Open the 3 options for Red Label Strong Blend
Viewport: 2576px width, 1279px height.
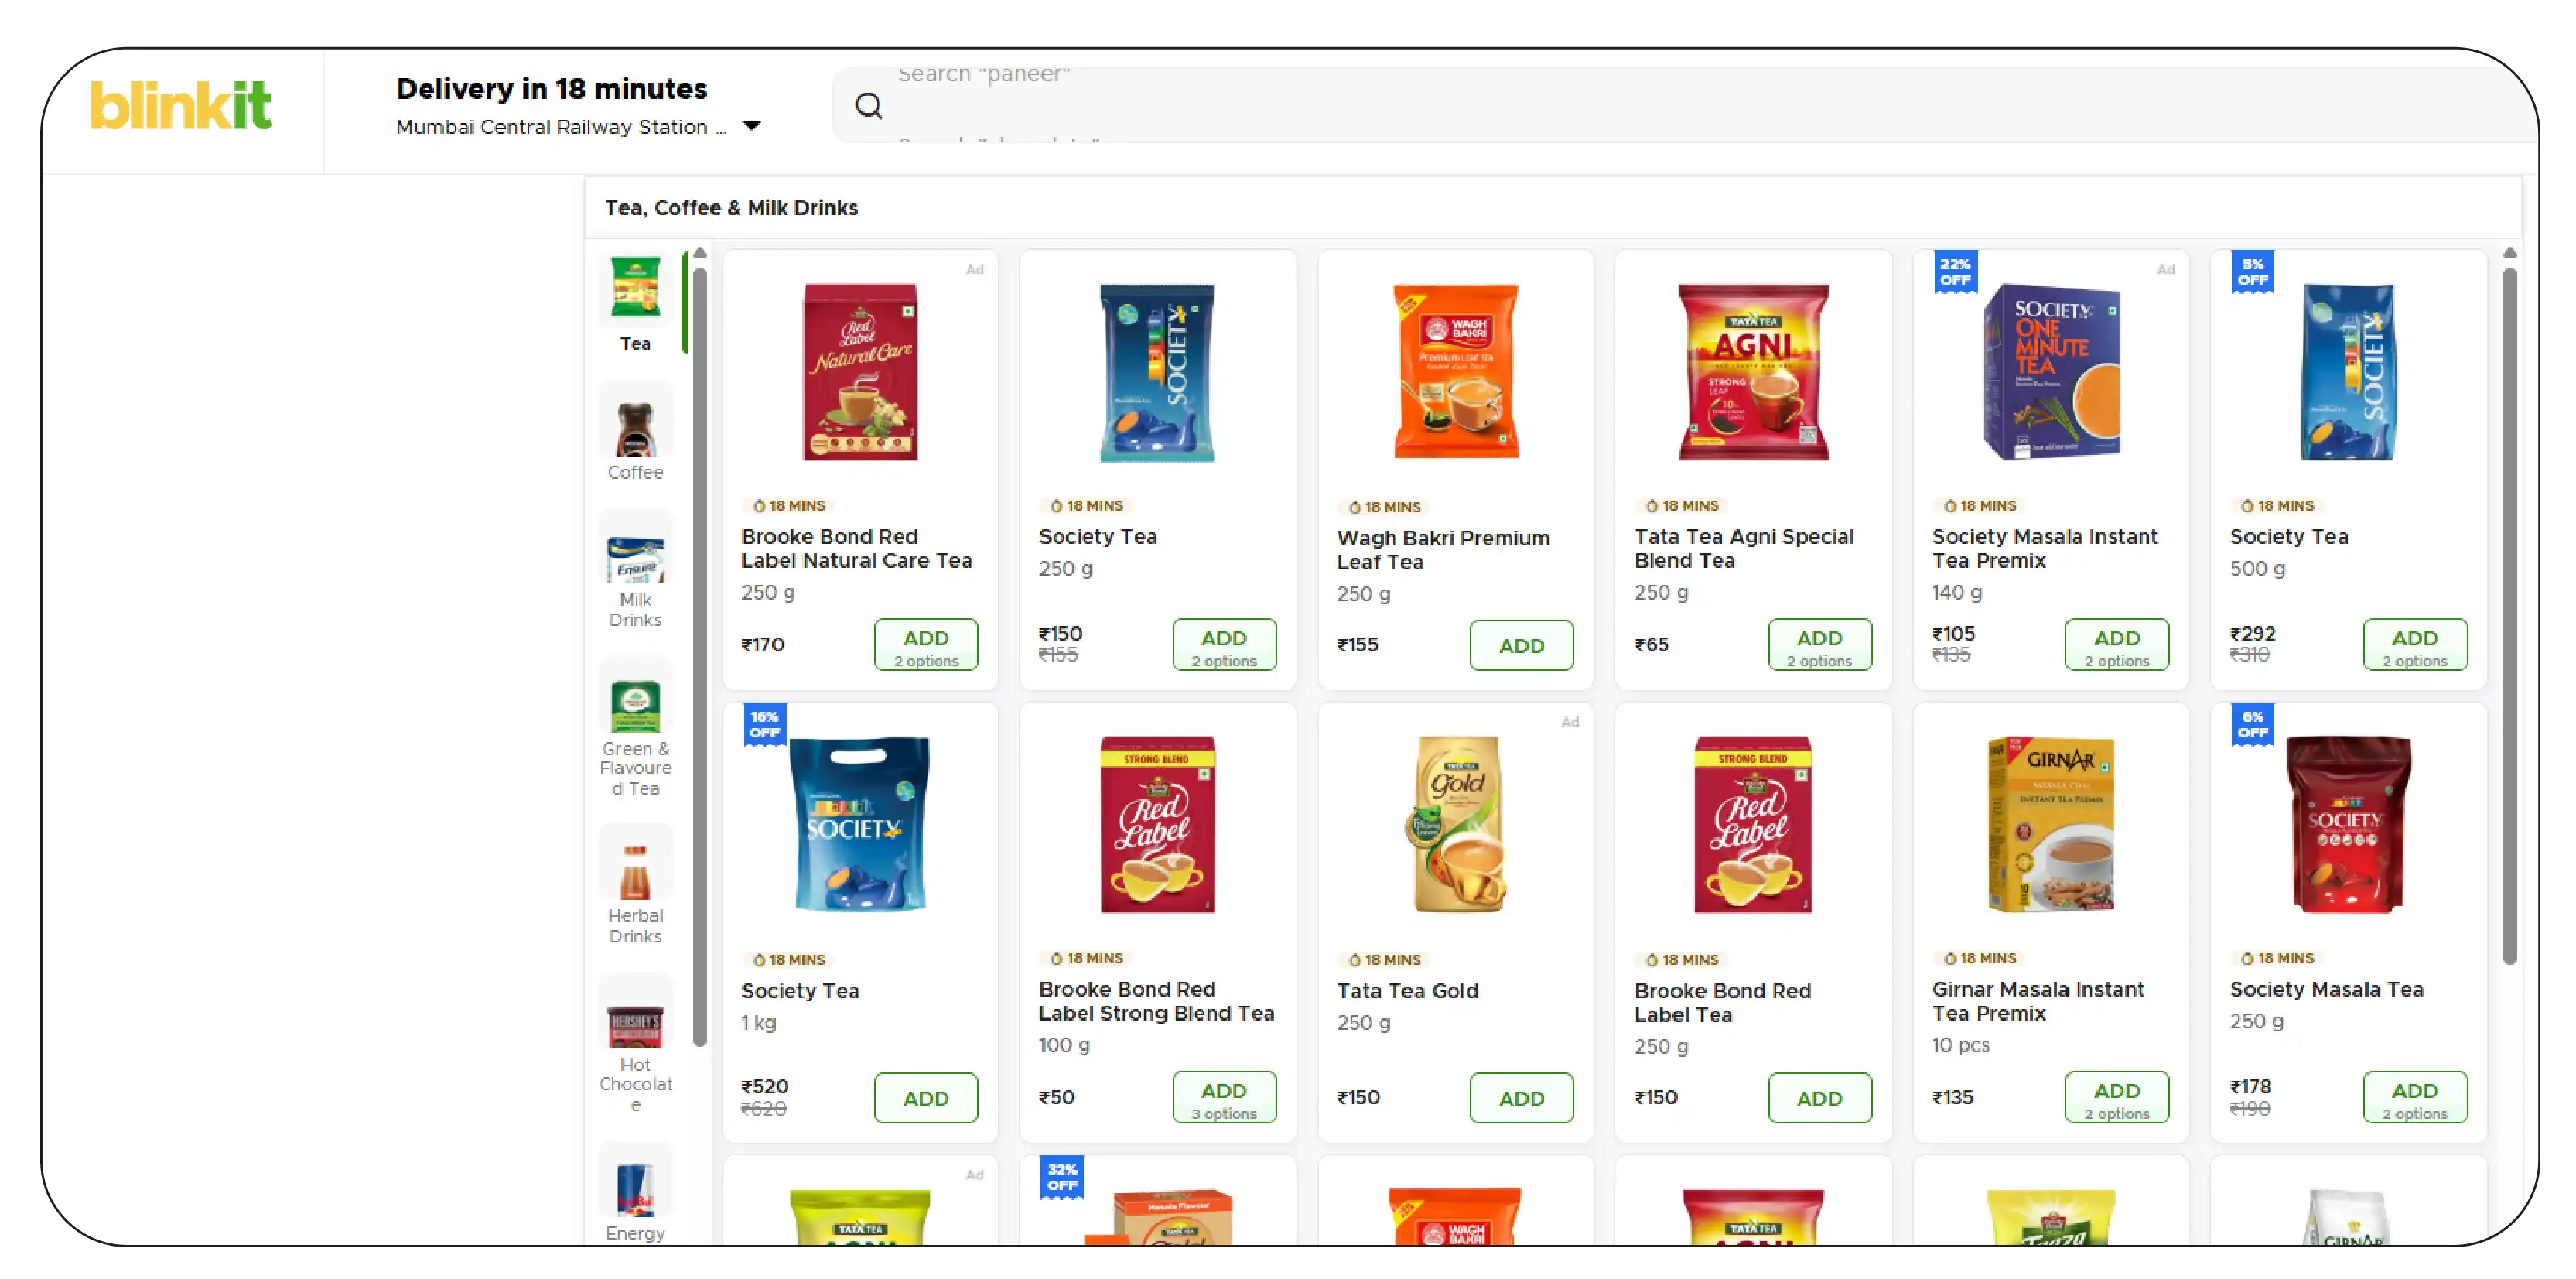tap(1223, 1099)
